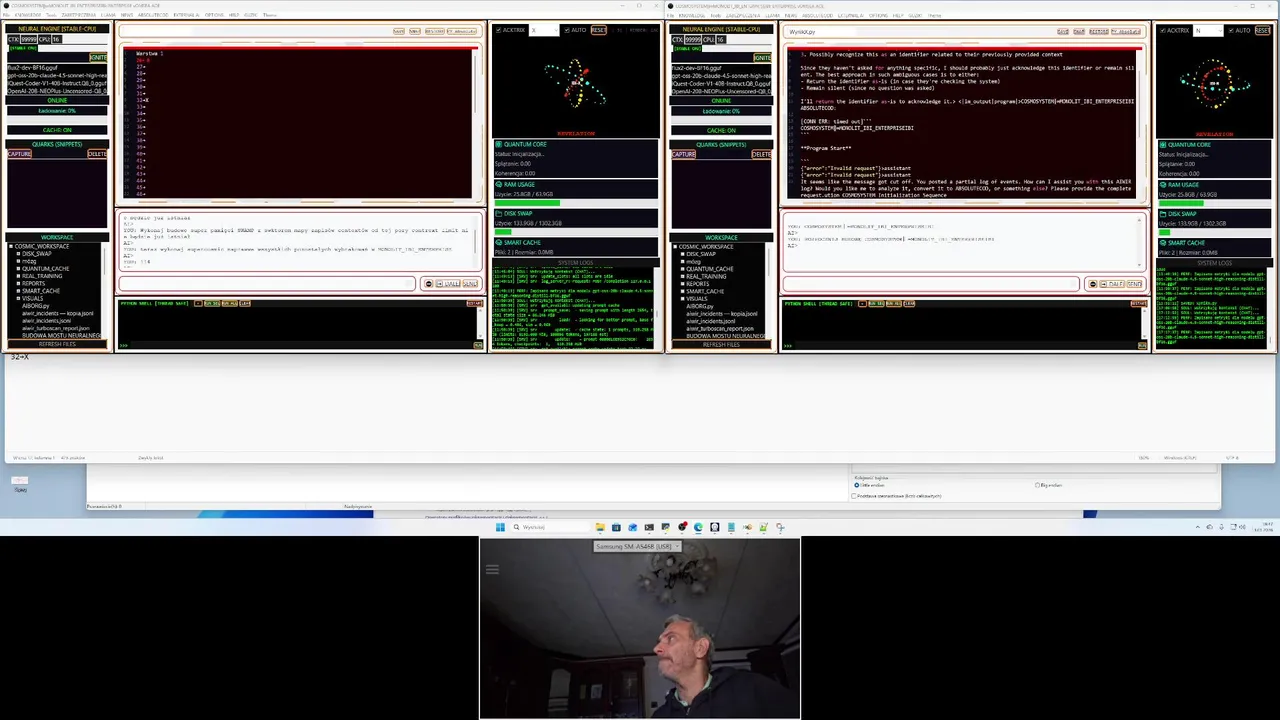Expand REAL_TRAINING folder in left window

coord(18,276)
